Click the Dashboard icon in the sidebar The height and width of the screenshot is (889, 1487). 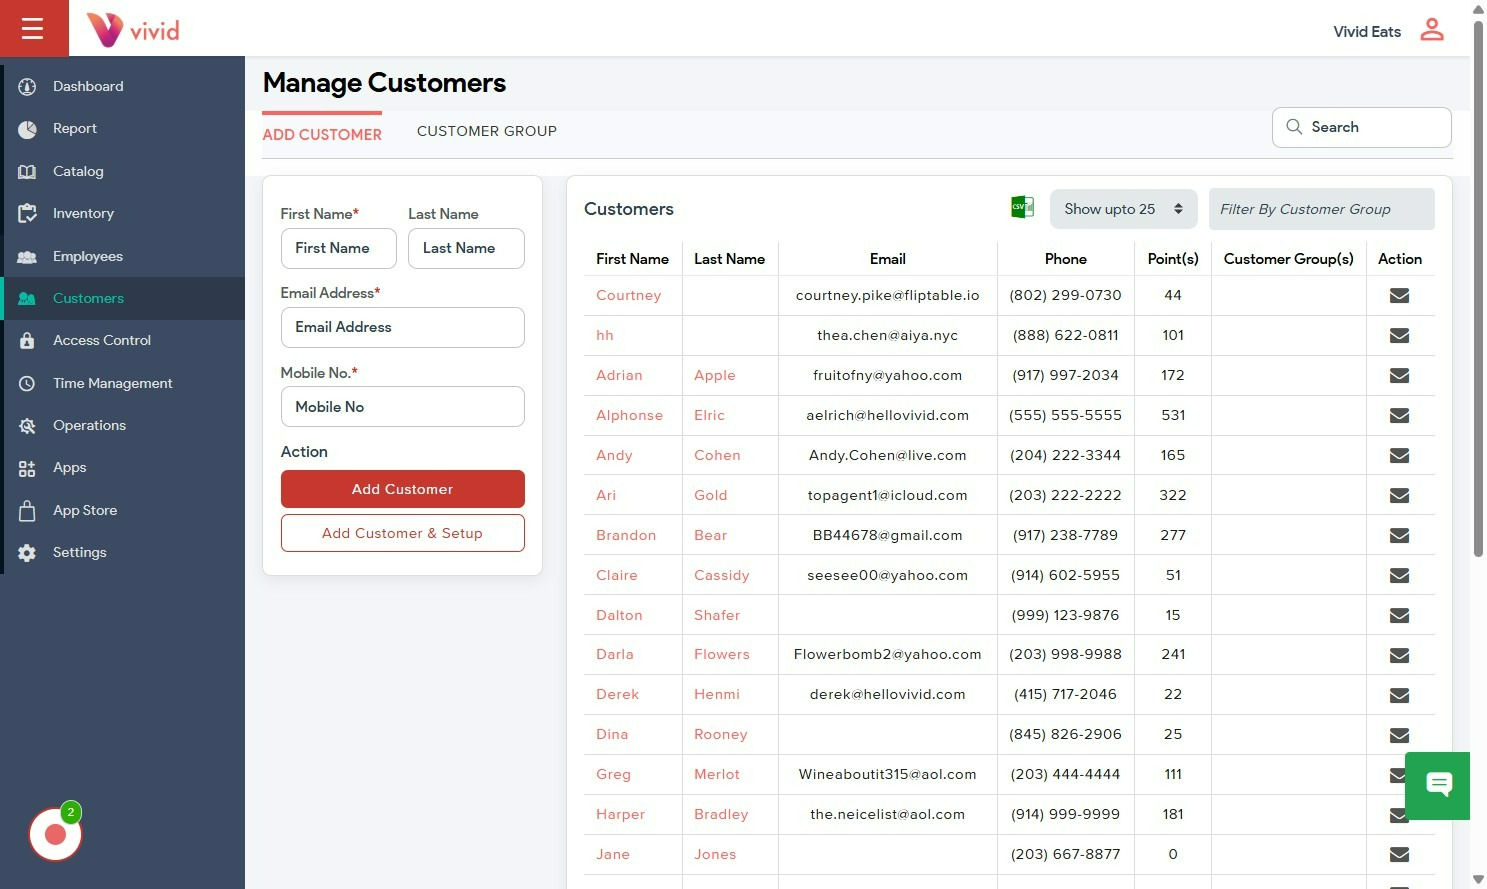pos(27,87)
